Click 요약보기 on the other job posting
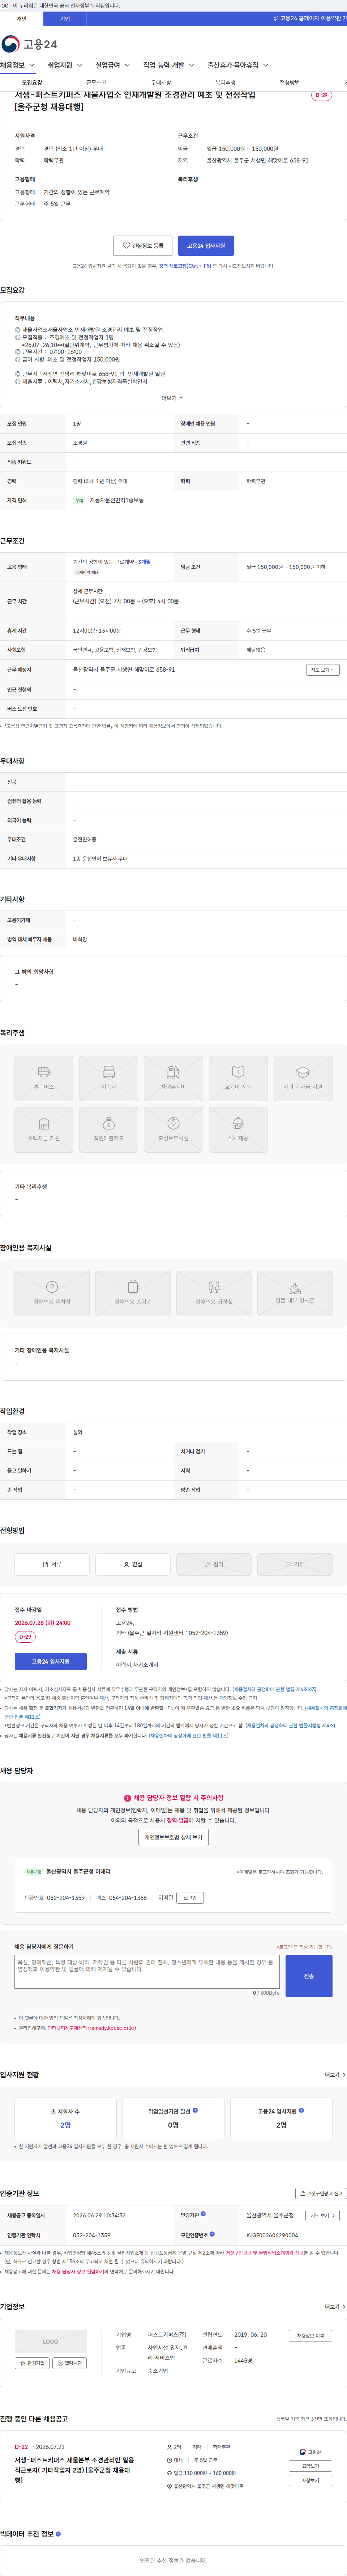Screen dimensions: 347x2576 pyautogui.click(x=311, y=2466)
